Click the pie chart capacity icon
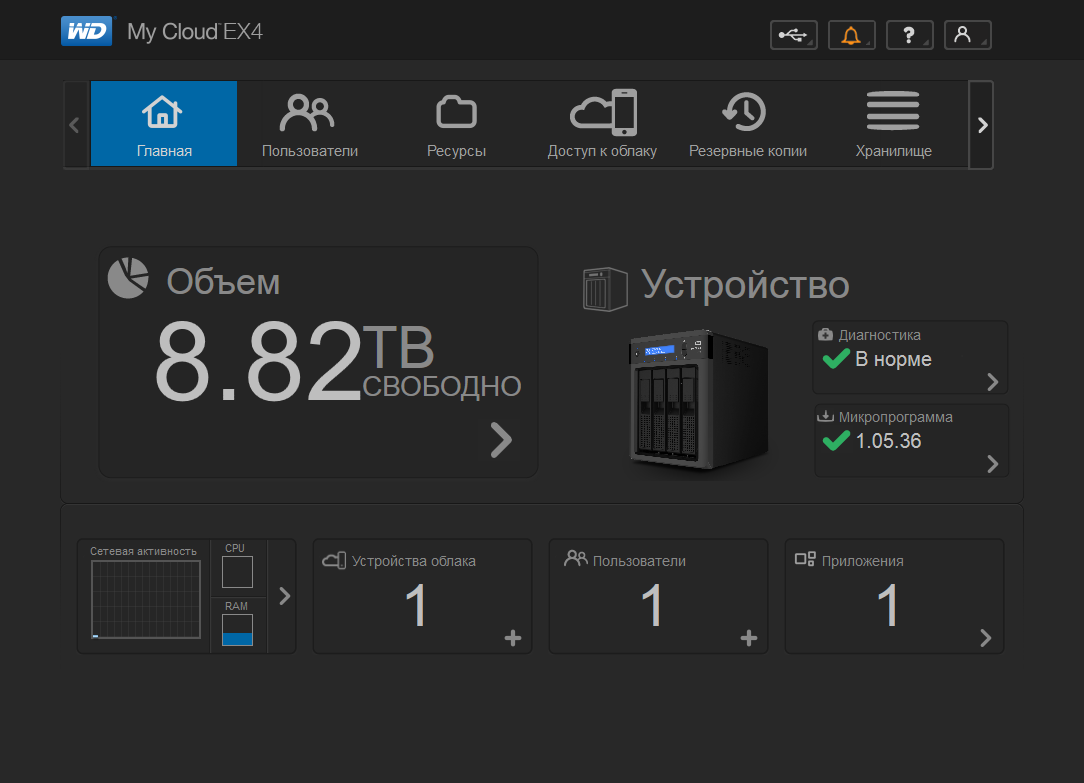Image resolution: width=1084 pixels, height=783 pixels. click(128, 277)
